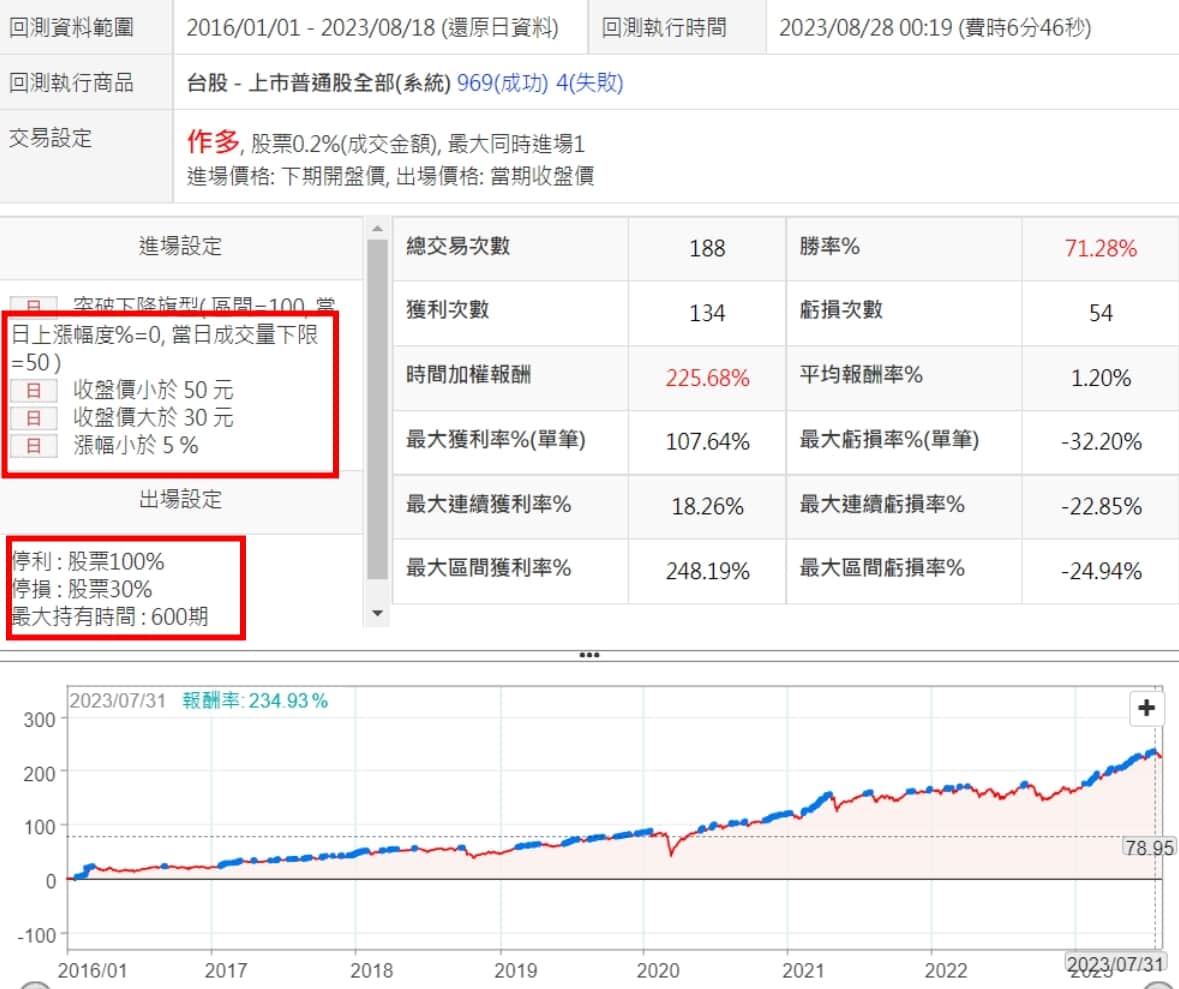The width and height of the screenshot is (1179, 989).
Task: Click the 2023/07/31 date marker on x-axis
Action: tap(1115, 964)
